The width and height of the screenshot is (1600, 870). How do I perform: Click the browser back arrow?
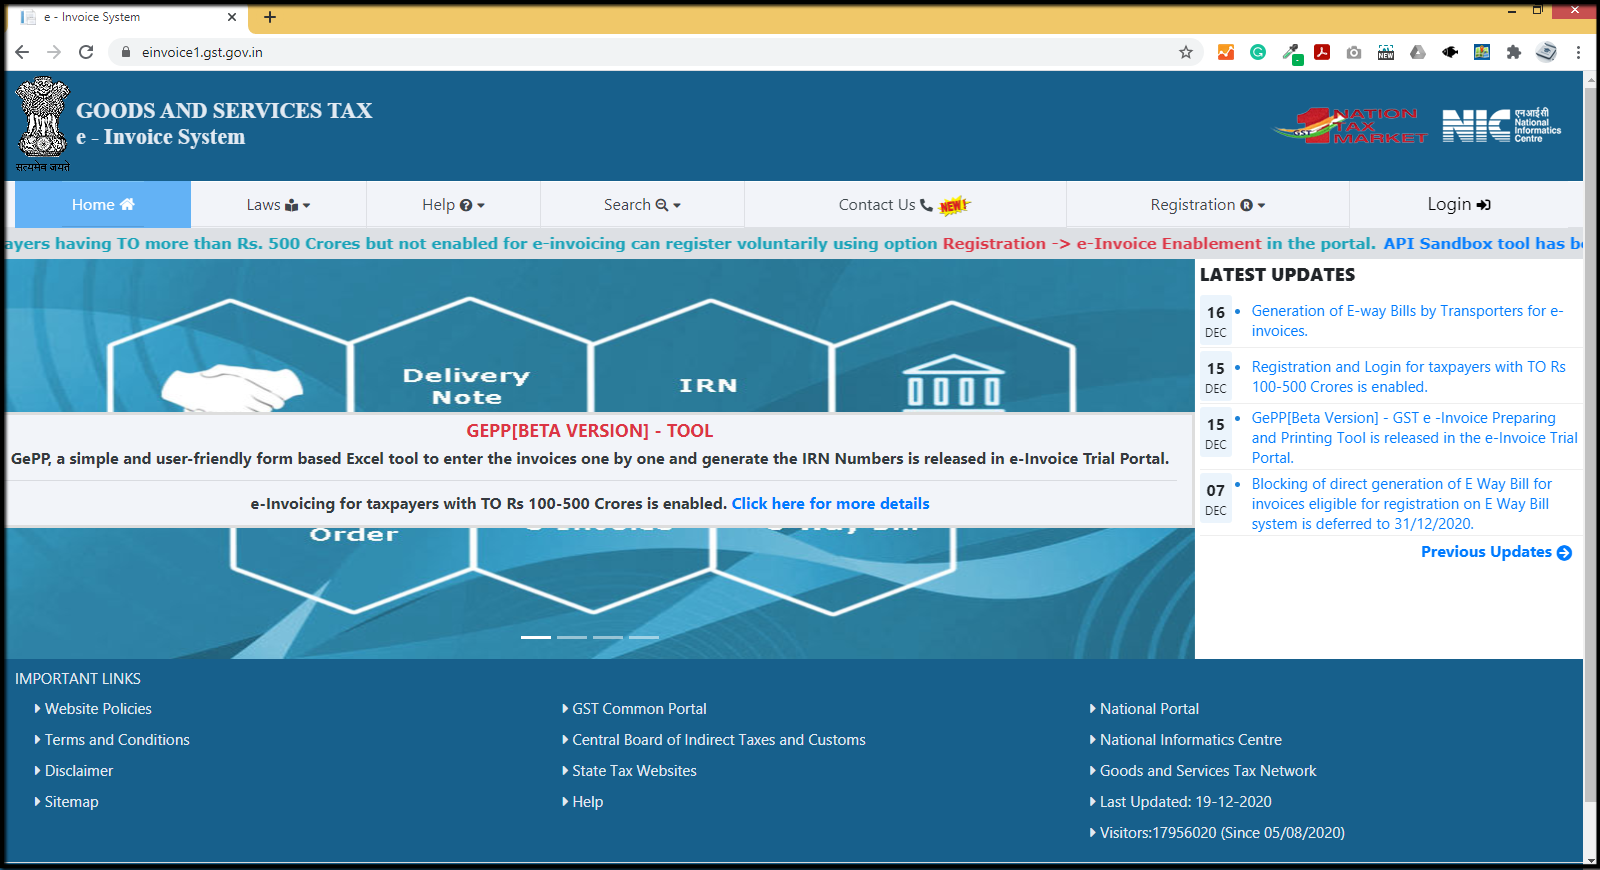click(x=22, y=52)
